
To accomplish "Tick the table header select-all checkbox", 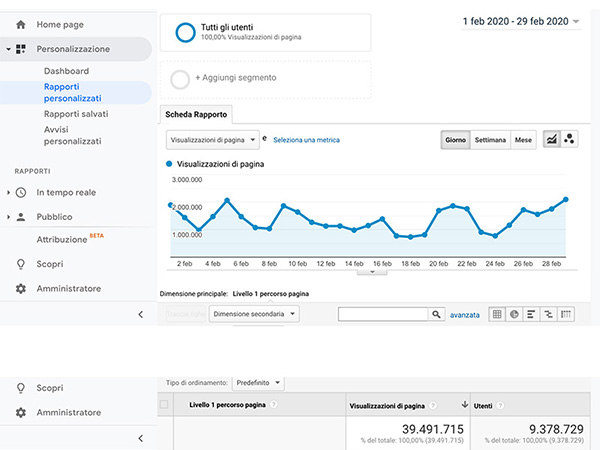I will (x=164, y=404).
